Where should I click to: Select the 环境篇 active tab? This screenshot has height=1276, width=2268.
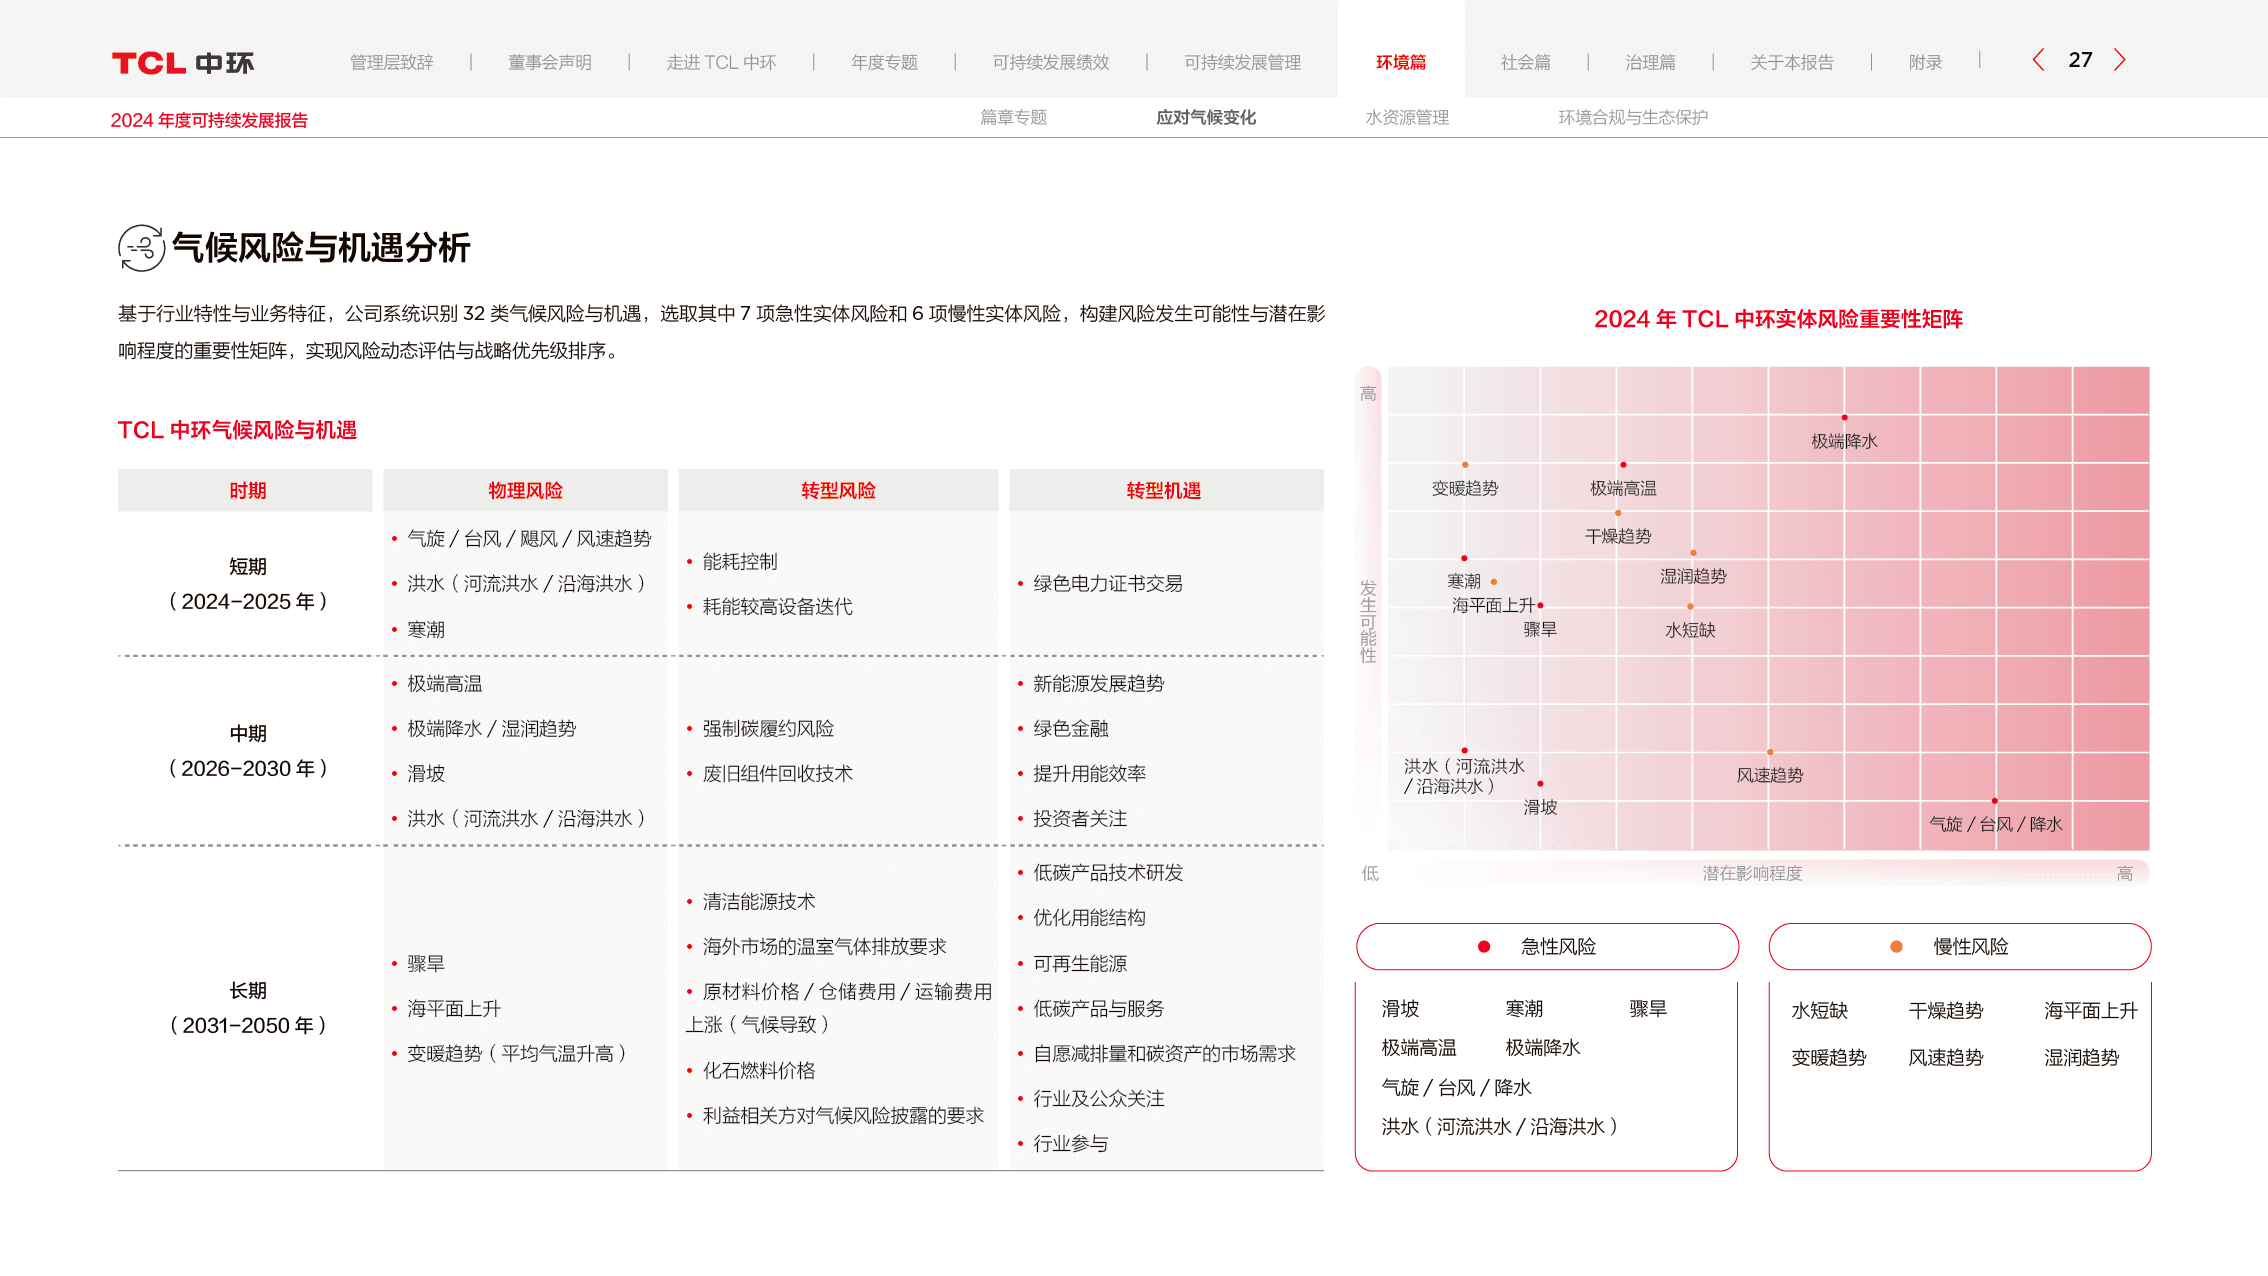click(1400, 62)
